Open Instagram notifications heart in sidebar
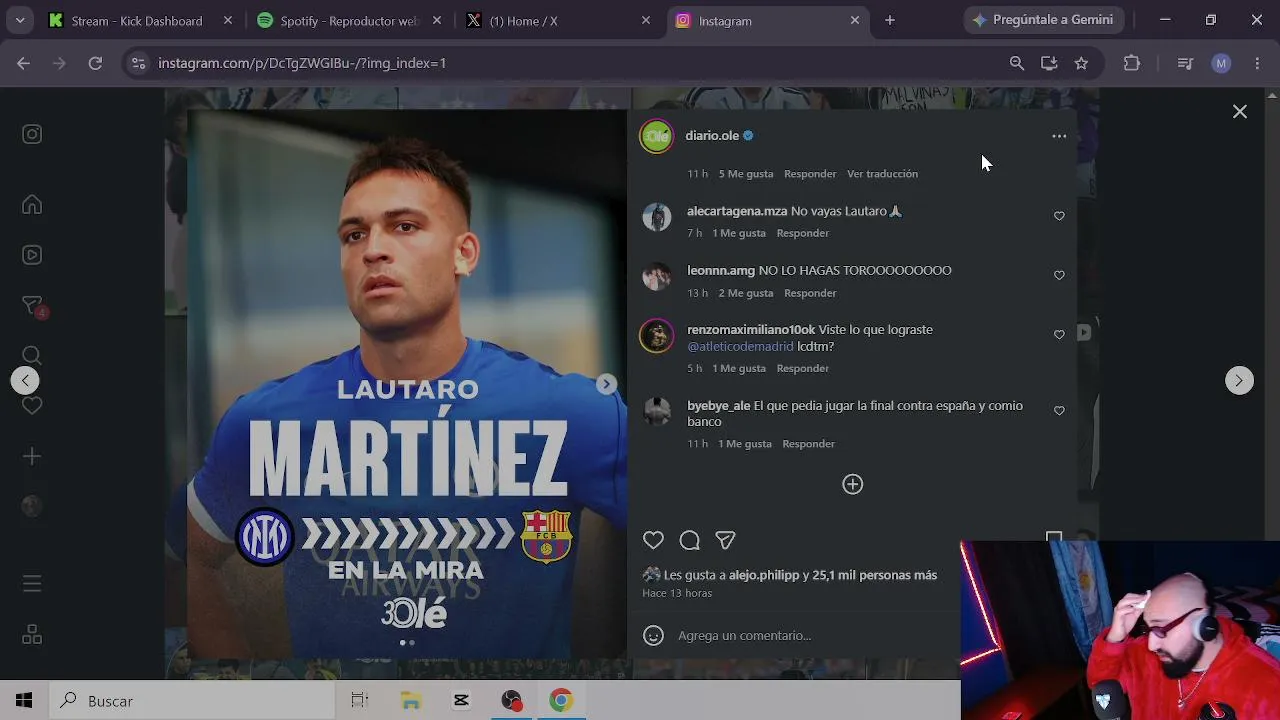 (32, 405)
